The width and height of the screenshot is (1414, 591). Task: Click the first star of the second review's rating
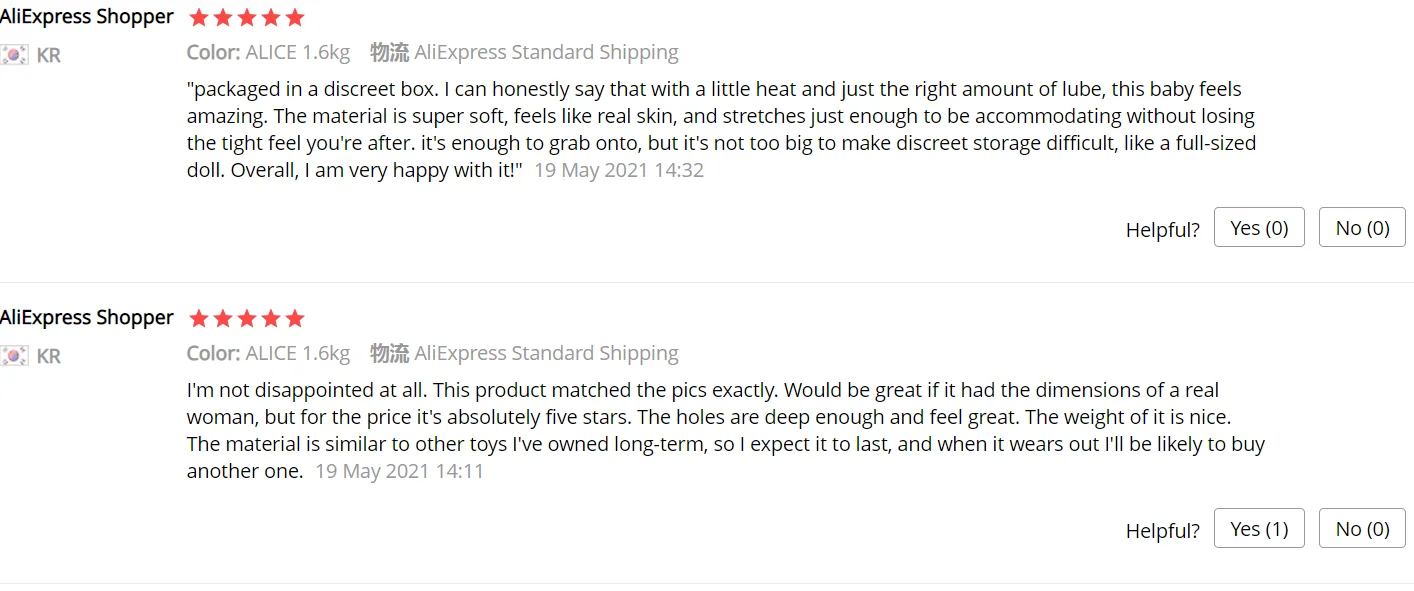pos(199,319)
